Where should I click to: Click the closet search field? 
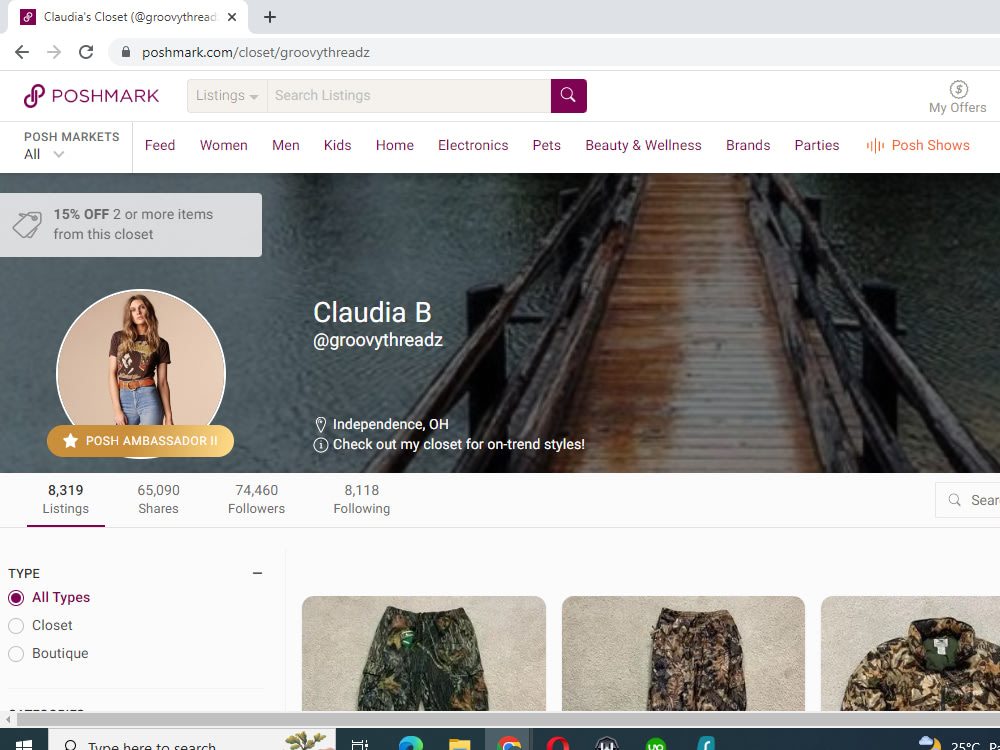point(967,500)
